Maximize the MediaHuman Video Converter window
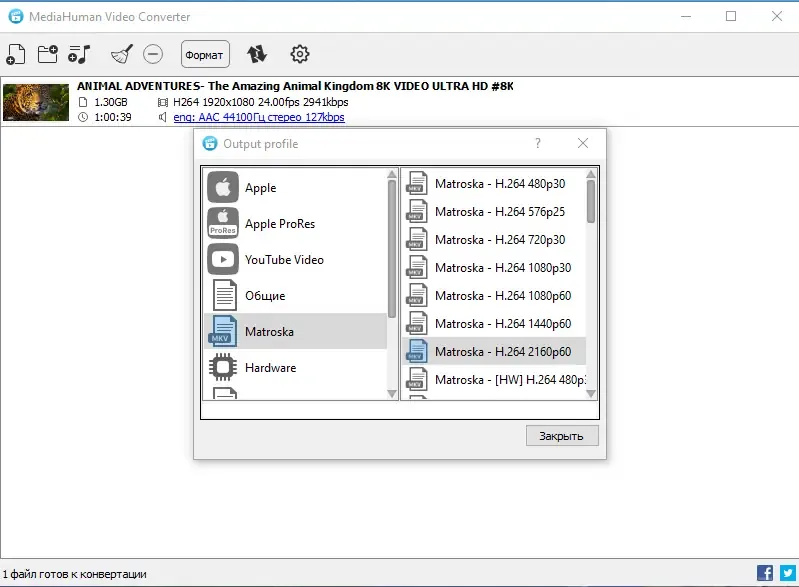 click(731, 16)
